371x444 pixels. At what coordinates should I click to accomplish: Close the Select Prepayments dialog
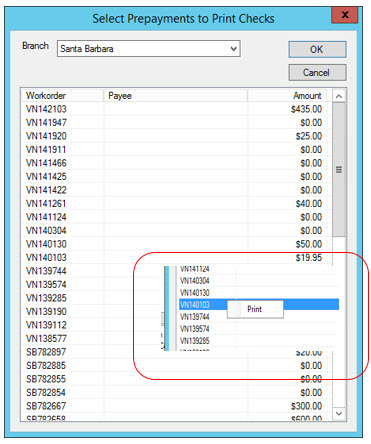[345, 15]
